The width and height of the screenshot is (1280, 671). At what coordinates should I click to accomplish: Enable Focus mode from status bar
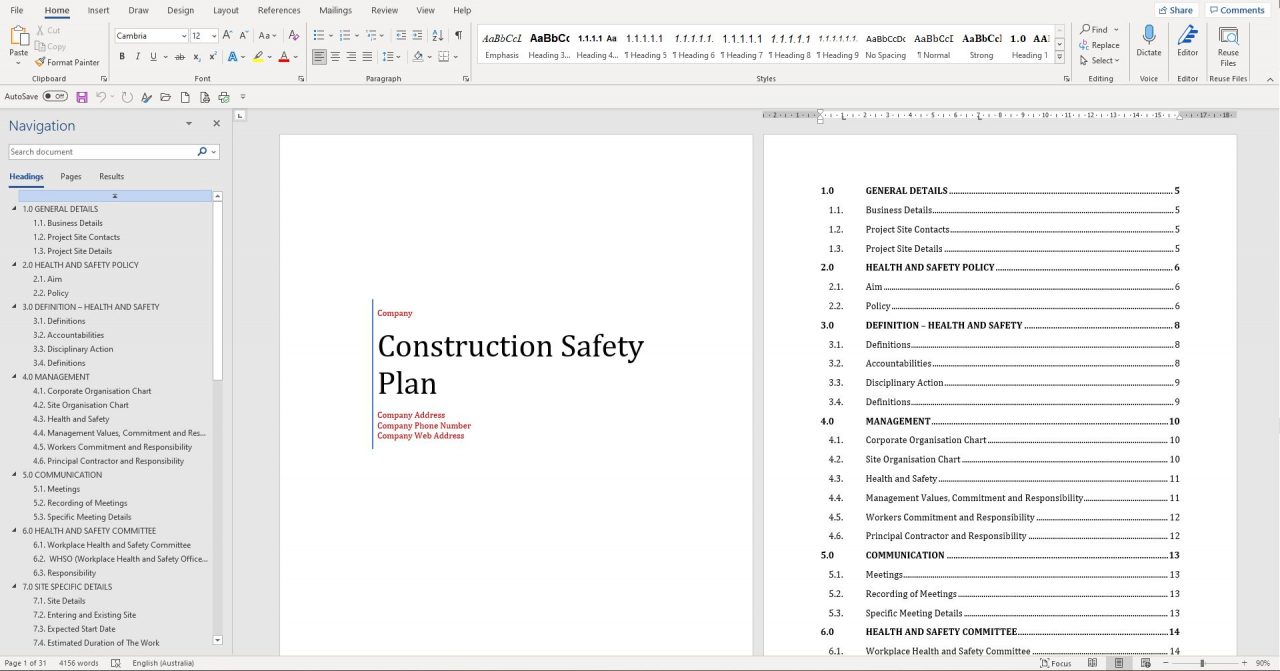(1055, 663)
